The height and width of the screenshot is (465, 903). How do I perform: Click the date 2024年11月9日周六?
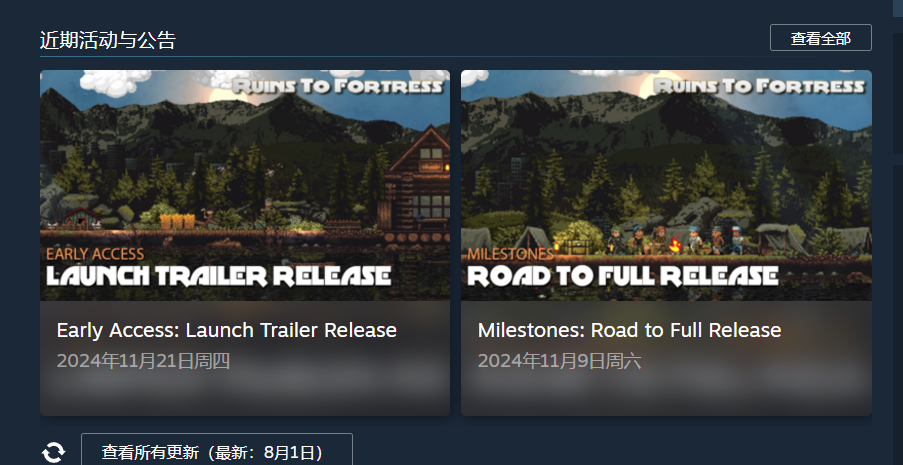point(559,361)
